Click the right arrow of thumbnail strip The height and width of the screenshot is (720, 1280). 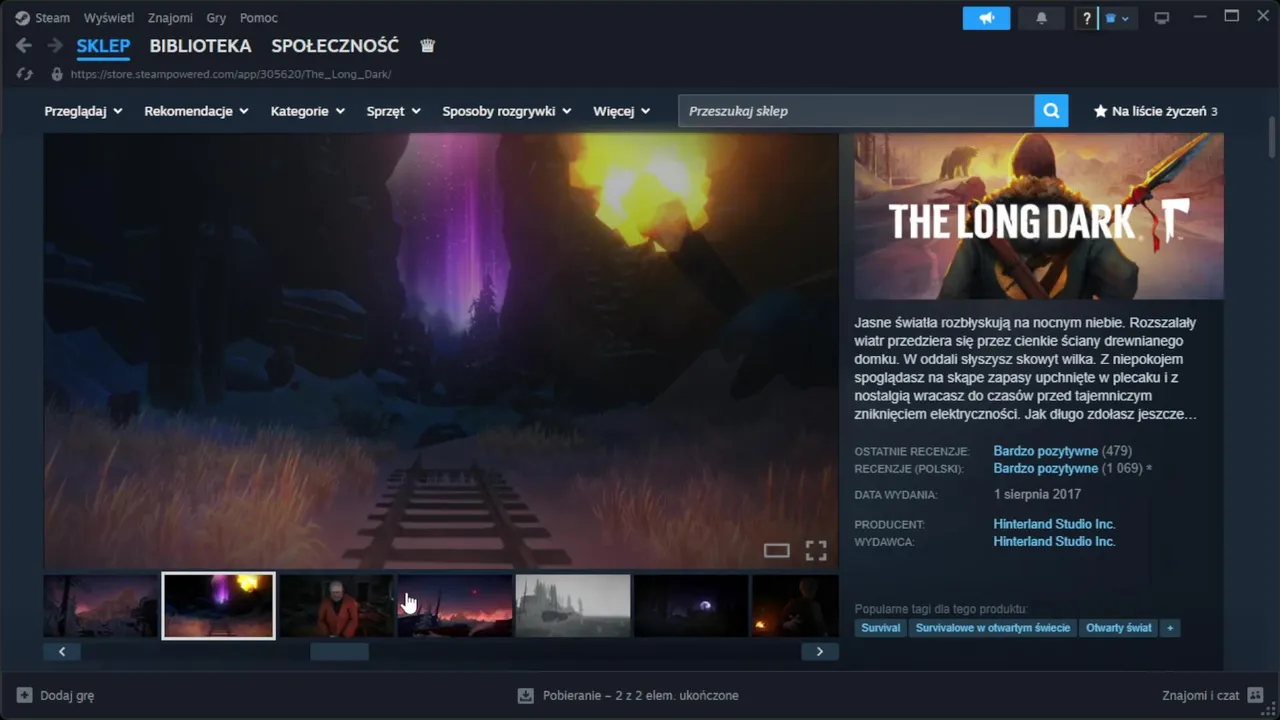820,651
